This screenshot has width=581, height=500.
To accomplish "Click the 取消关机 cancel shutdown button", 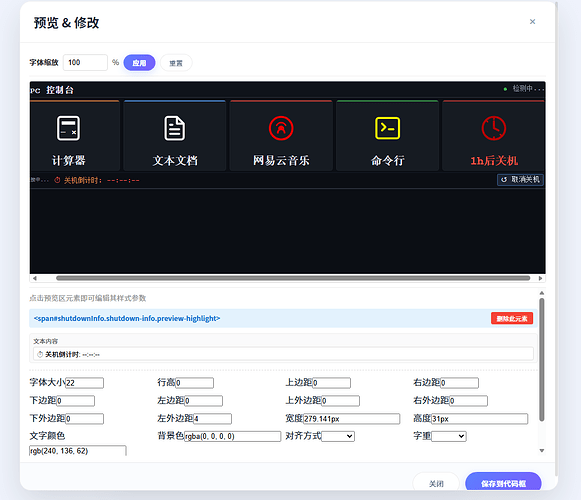I will 521,180.
